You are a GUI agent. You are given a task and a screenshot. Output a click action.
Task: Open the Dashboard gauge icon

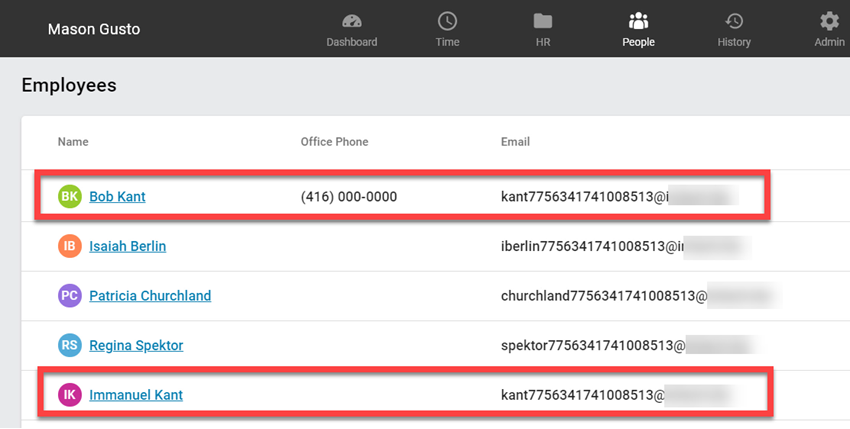tap(351, 22)
